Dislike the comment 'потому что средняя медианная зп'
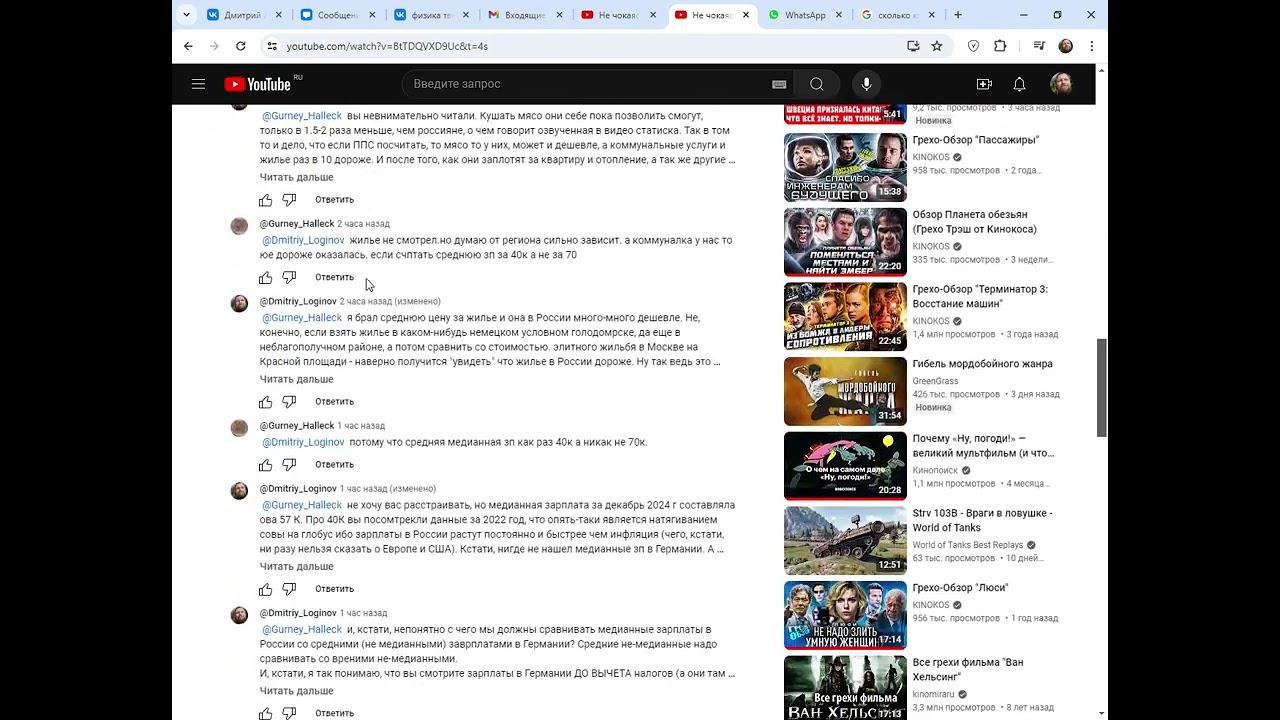The image size is (1280, 720). click(289, 465)
